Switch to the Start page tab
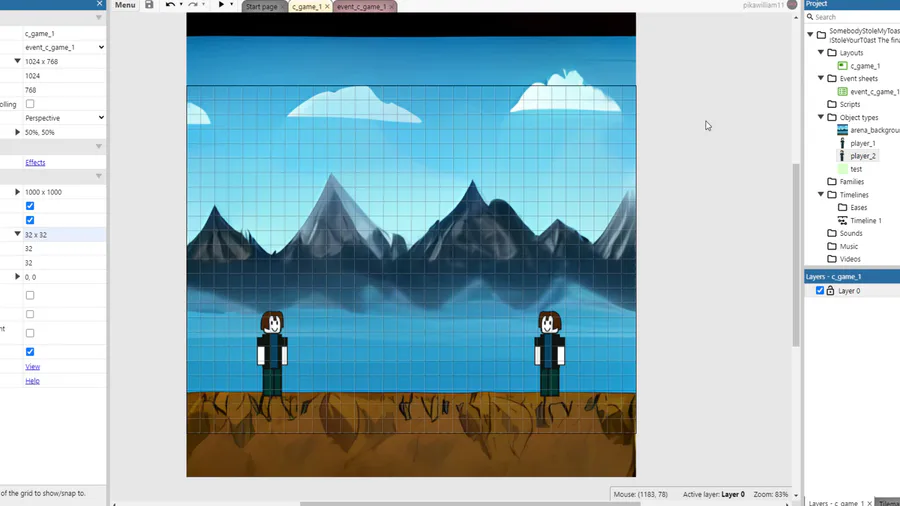900x506 pixels. point(261,7)
